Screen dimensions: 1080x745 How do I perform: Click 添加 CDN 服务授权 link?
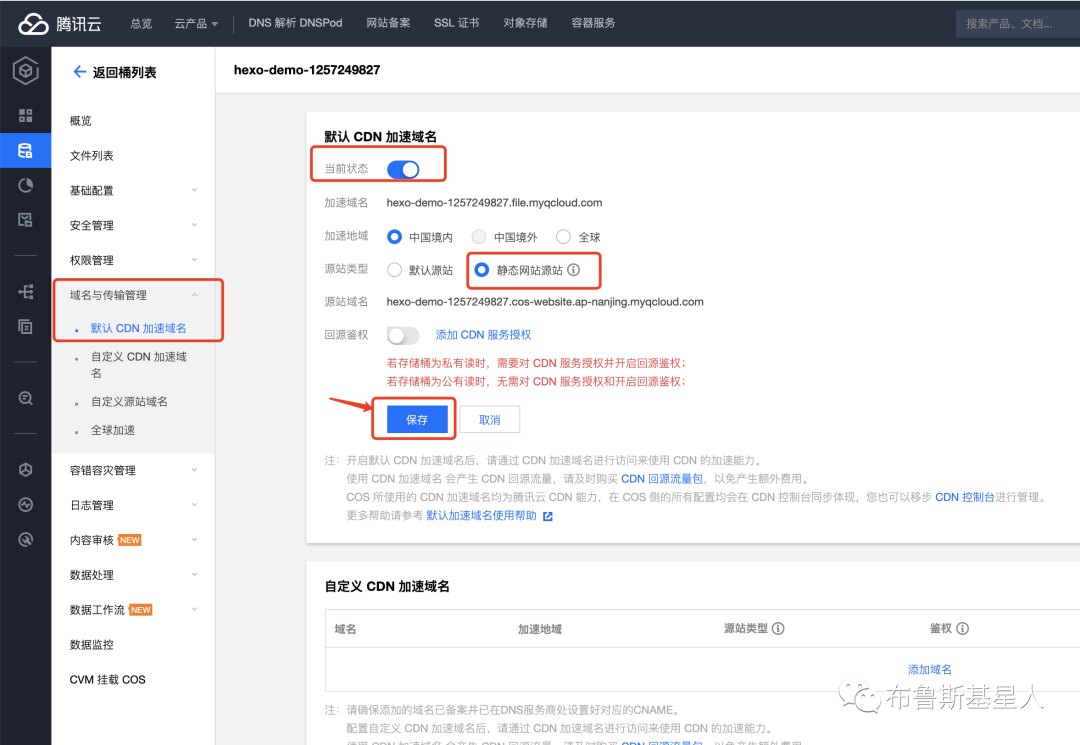pos(483,335)
